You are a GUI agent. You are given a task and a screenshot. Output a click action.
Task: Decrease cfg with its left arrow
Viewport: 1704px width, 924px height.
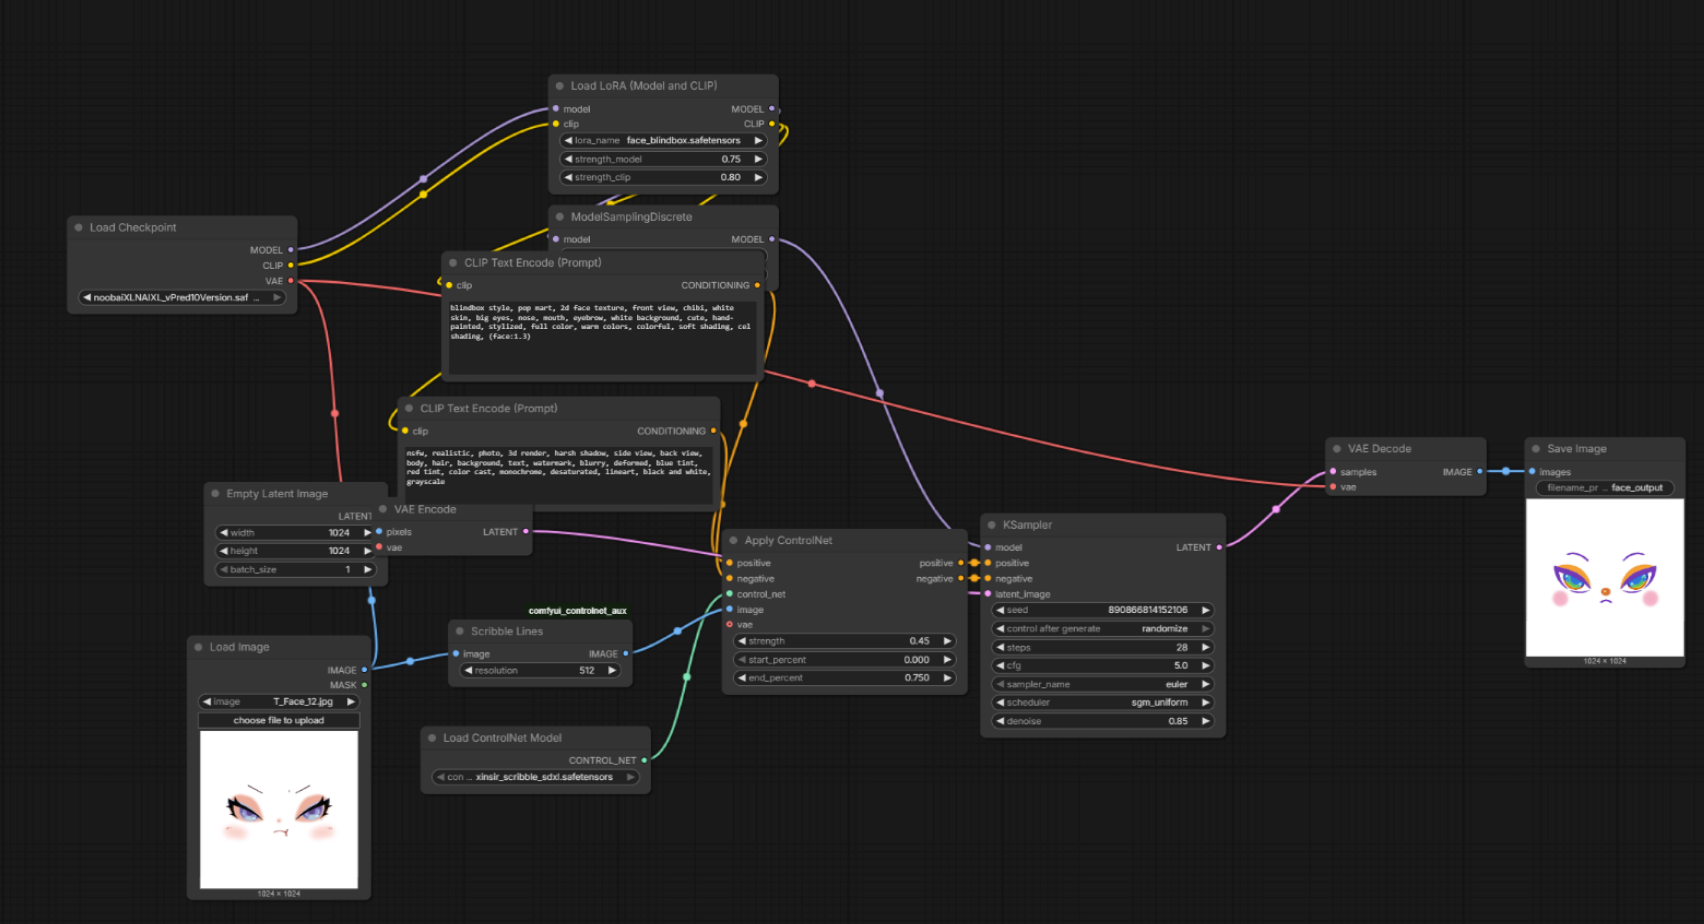1000,666
